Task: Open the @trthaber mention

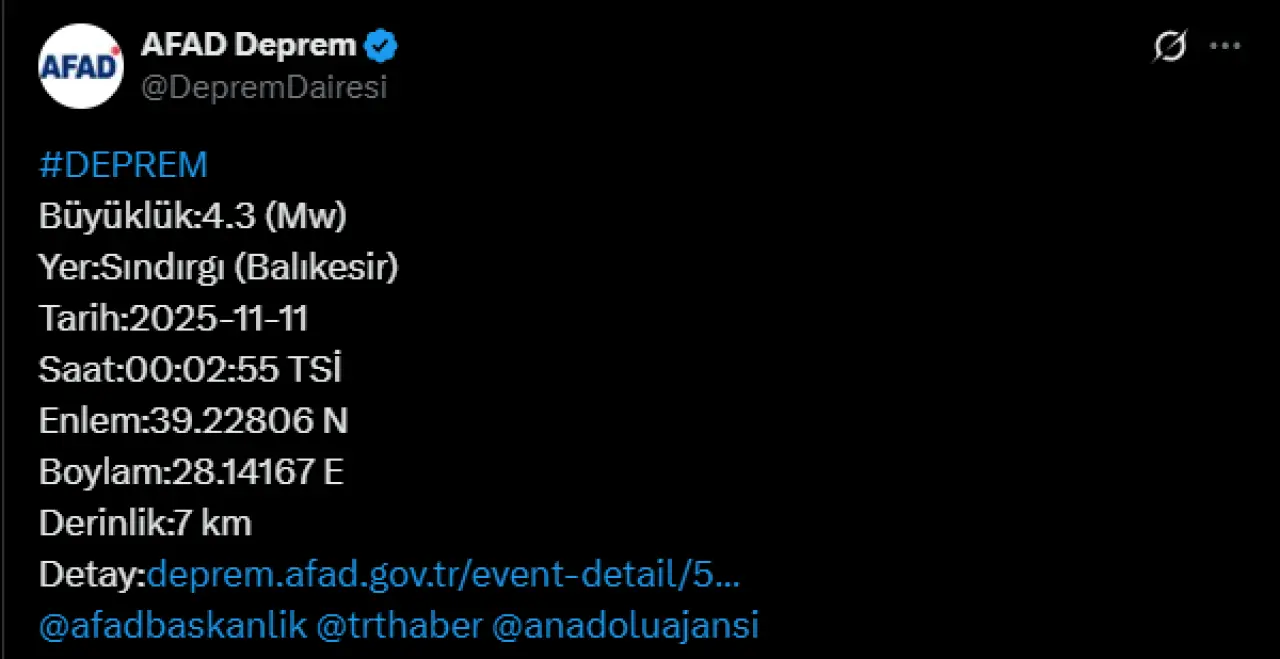Action: click(x=399, y=626)
